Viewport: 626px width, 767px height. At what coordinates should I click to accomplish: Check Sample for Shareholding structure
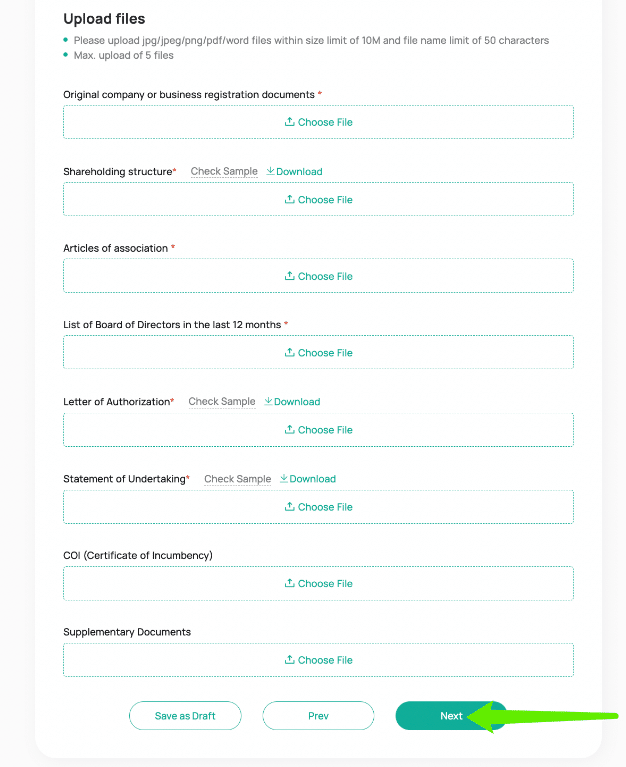pyautogui.click(x=224, y=172)
